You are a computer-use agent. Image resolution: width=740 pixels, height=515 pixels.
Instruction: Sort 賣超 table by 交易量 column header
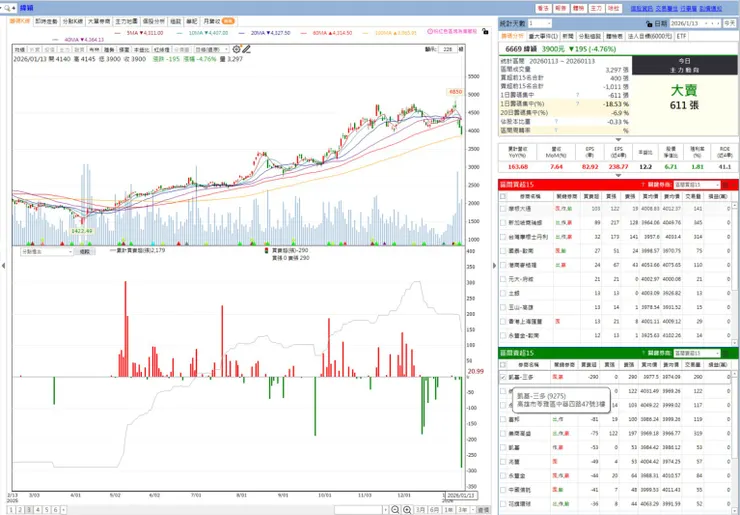click(x=693, y=365)
